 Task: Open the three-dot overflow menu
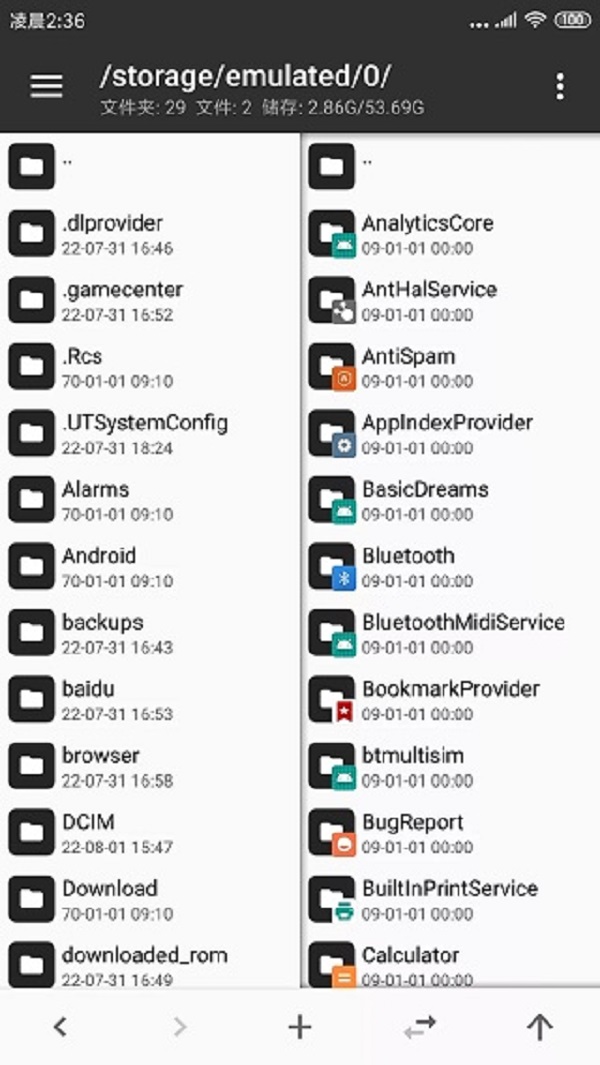[x=559, y=86]
